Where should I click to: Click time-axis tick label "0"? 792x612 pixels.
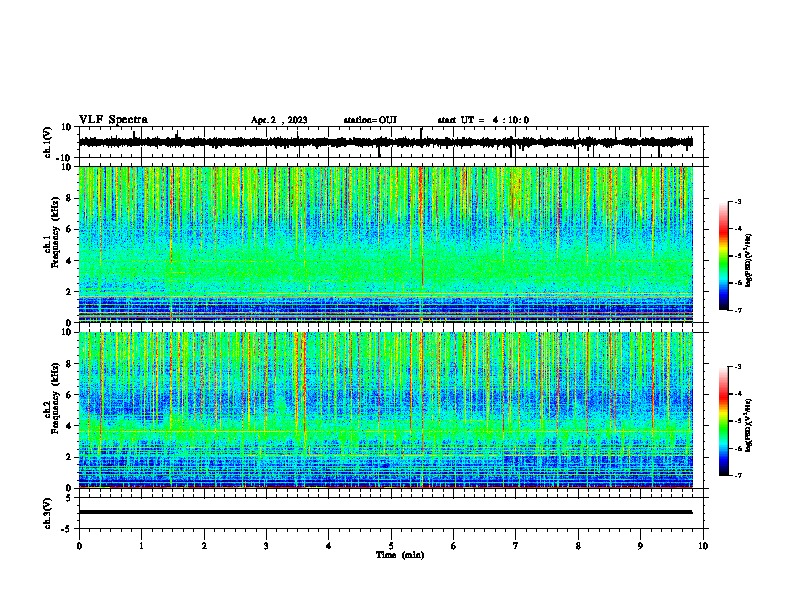pos(79,546)
